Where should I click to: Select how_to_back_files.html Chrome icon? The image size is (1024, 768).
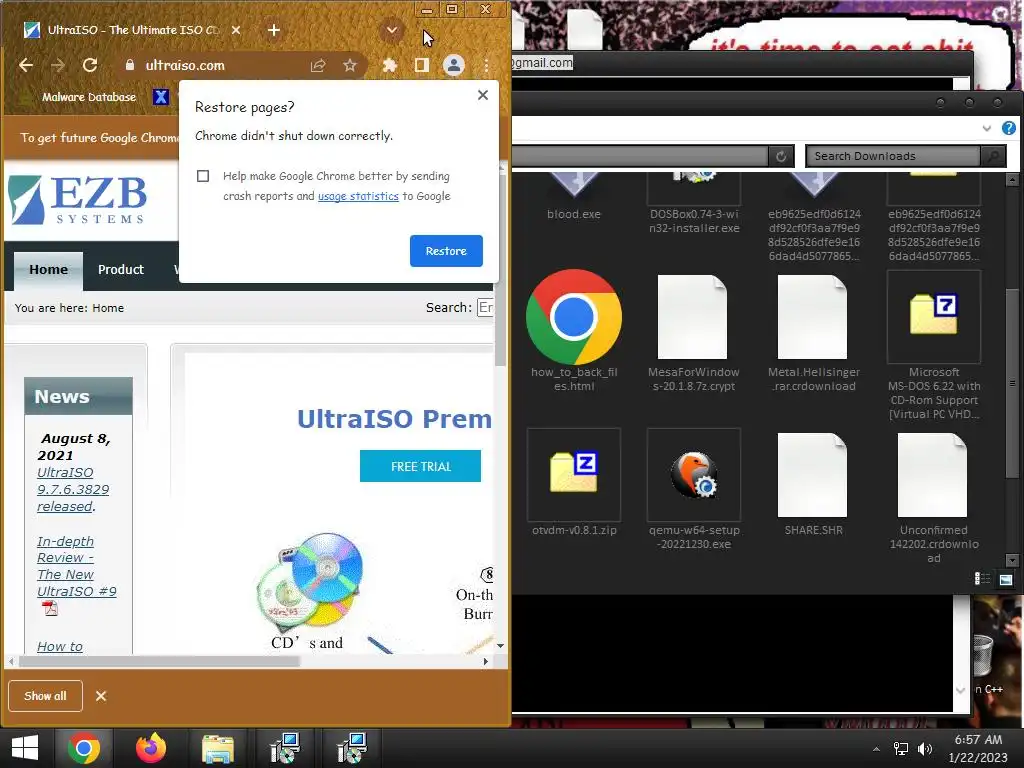[x=573, y=330]
